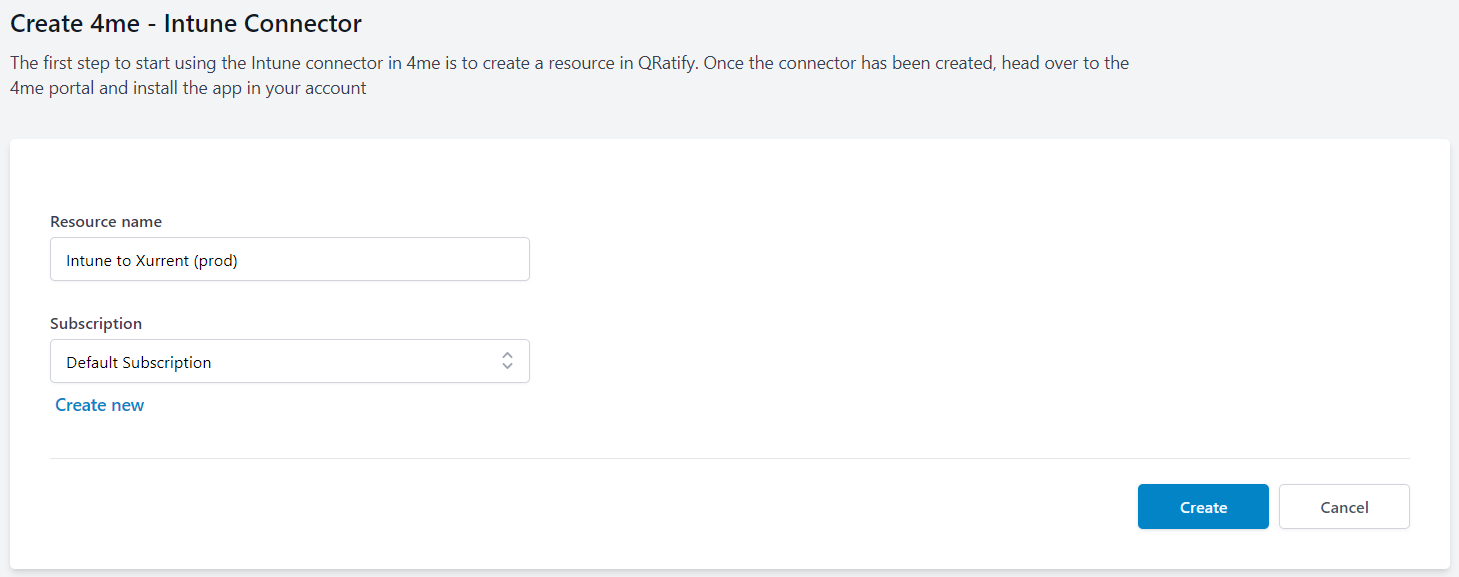
Task: Click the '(prod)' suffix in Resource name
Action: (x=216, y=260)
